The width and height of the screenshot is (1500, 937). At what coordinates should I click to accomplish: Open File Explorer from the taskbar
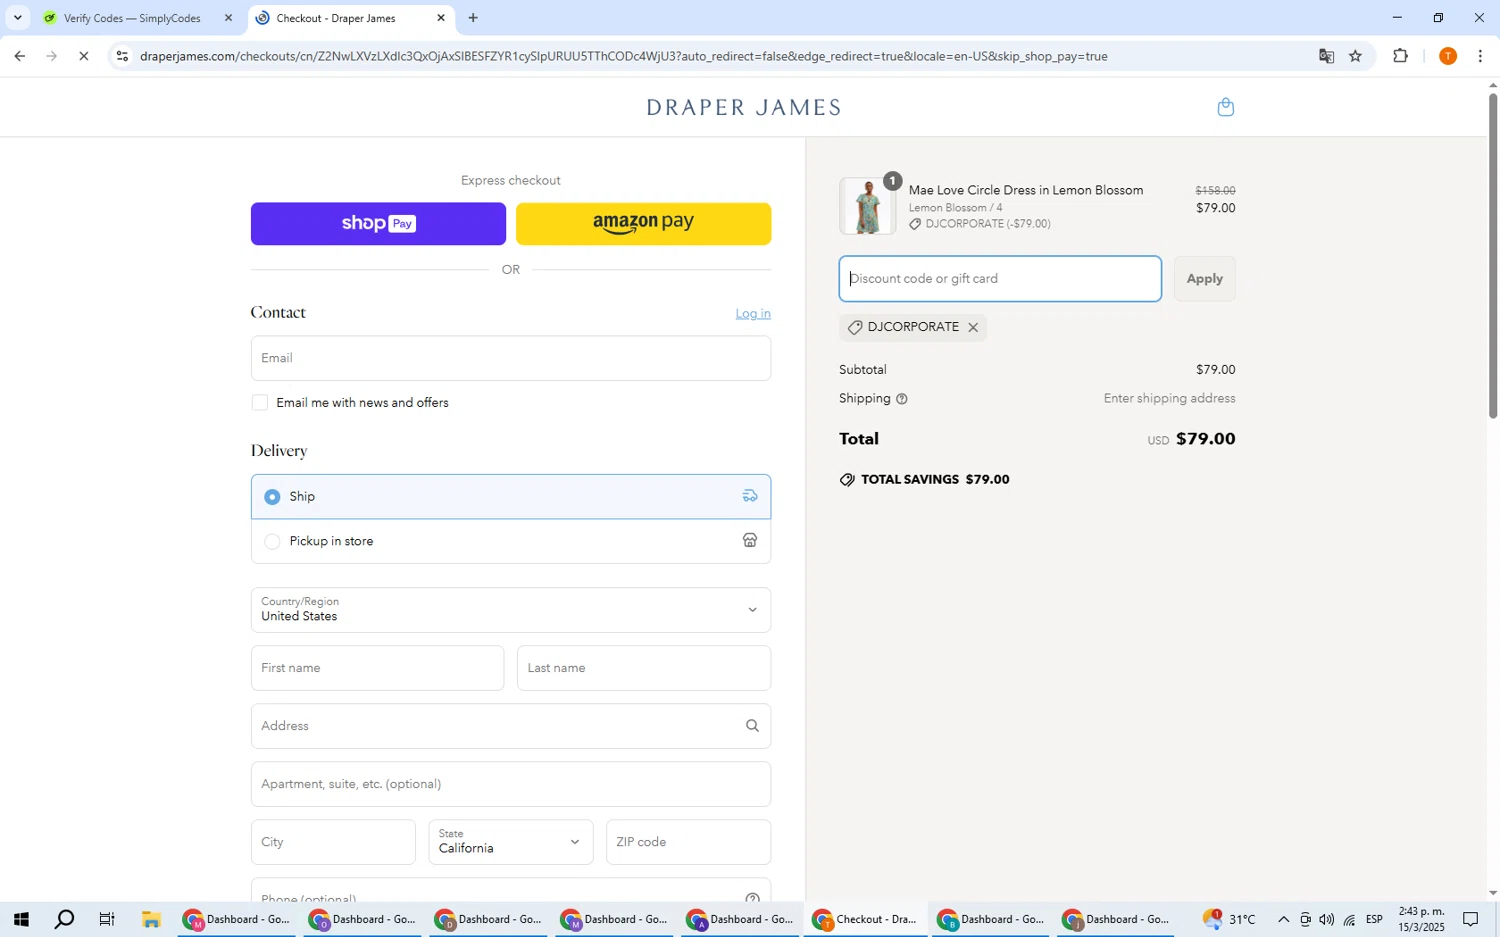tap(151, 920)
